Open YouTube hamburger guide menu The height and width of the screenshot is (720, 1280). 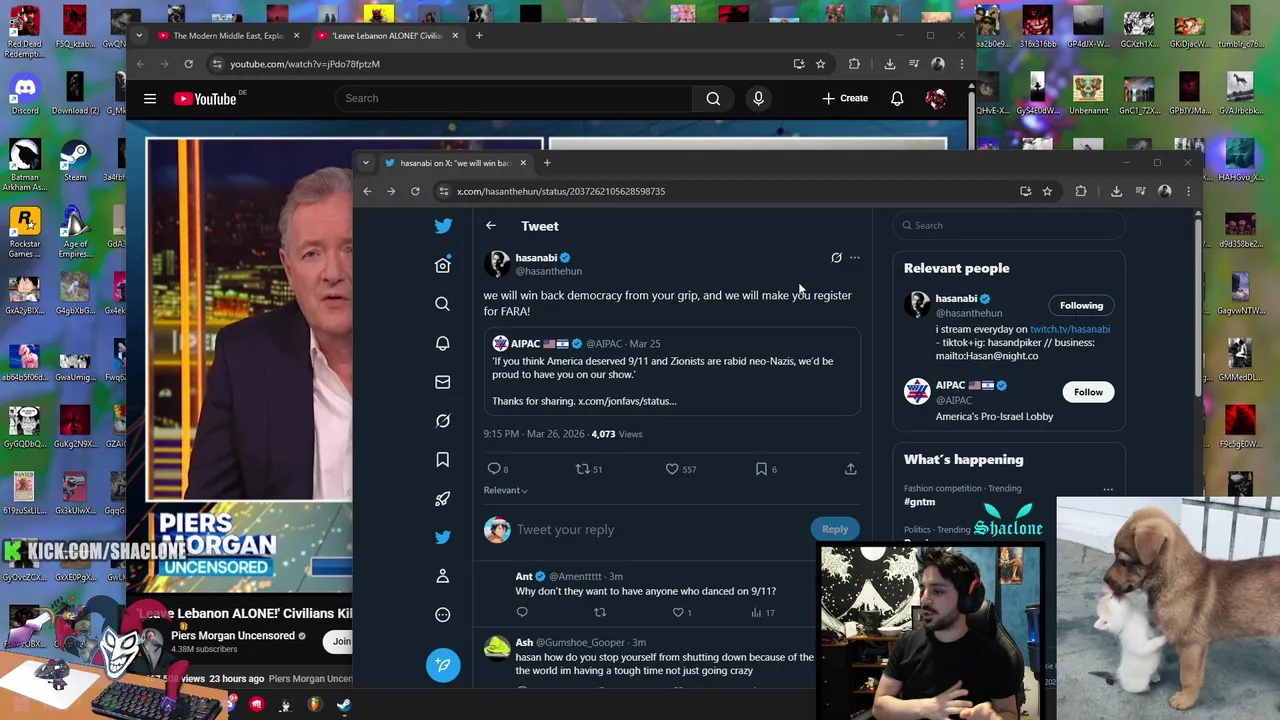pos(150,99)
